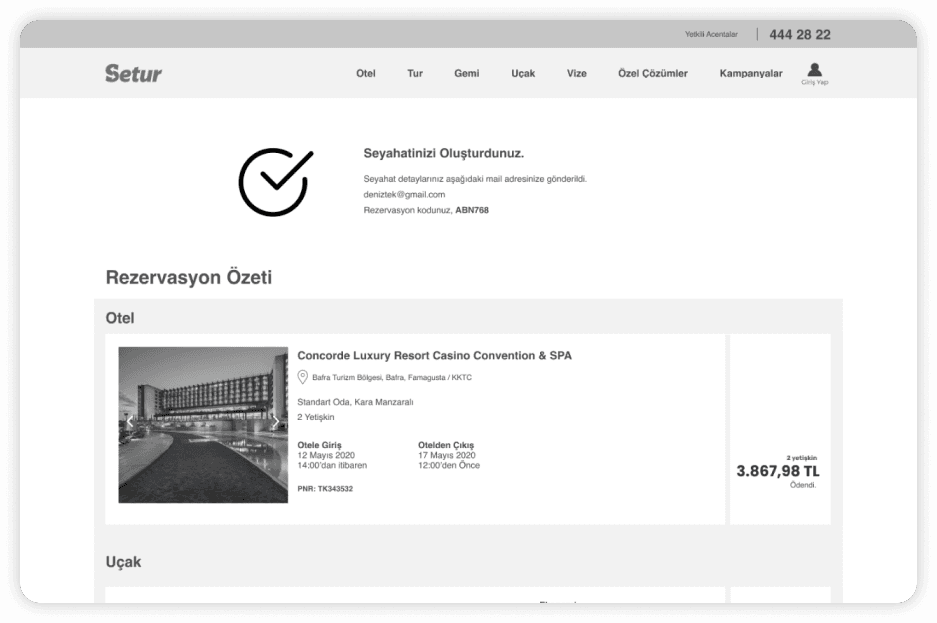The width and height of the screenshot is (937, 623).
Task: Click the location pin icon beside Bafra address
Action: 302,377
